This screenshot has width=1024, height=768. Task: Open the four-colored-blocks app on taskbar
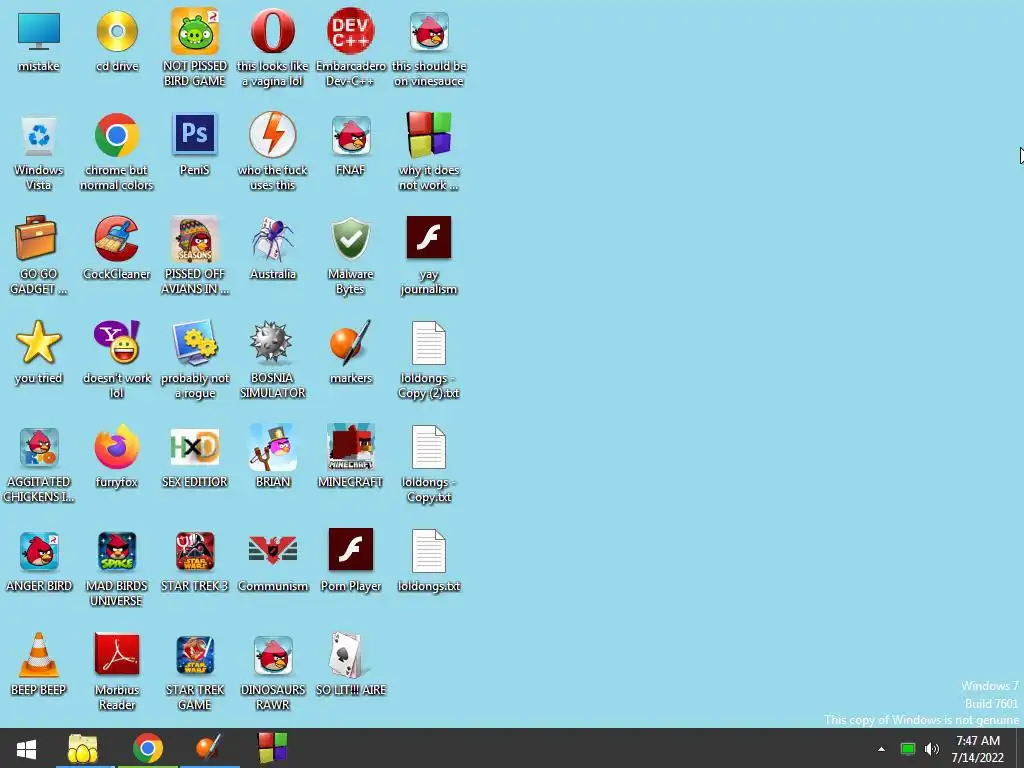tap(272, 748)
